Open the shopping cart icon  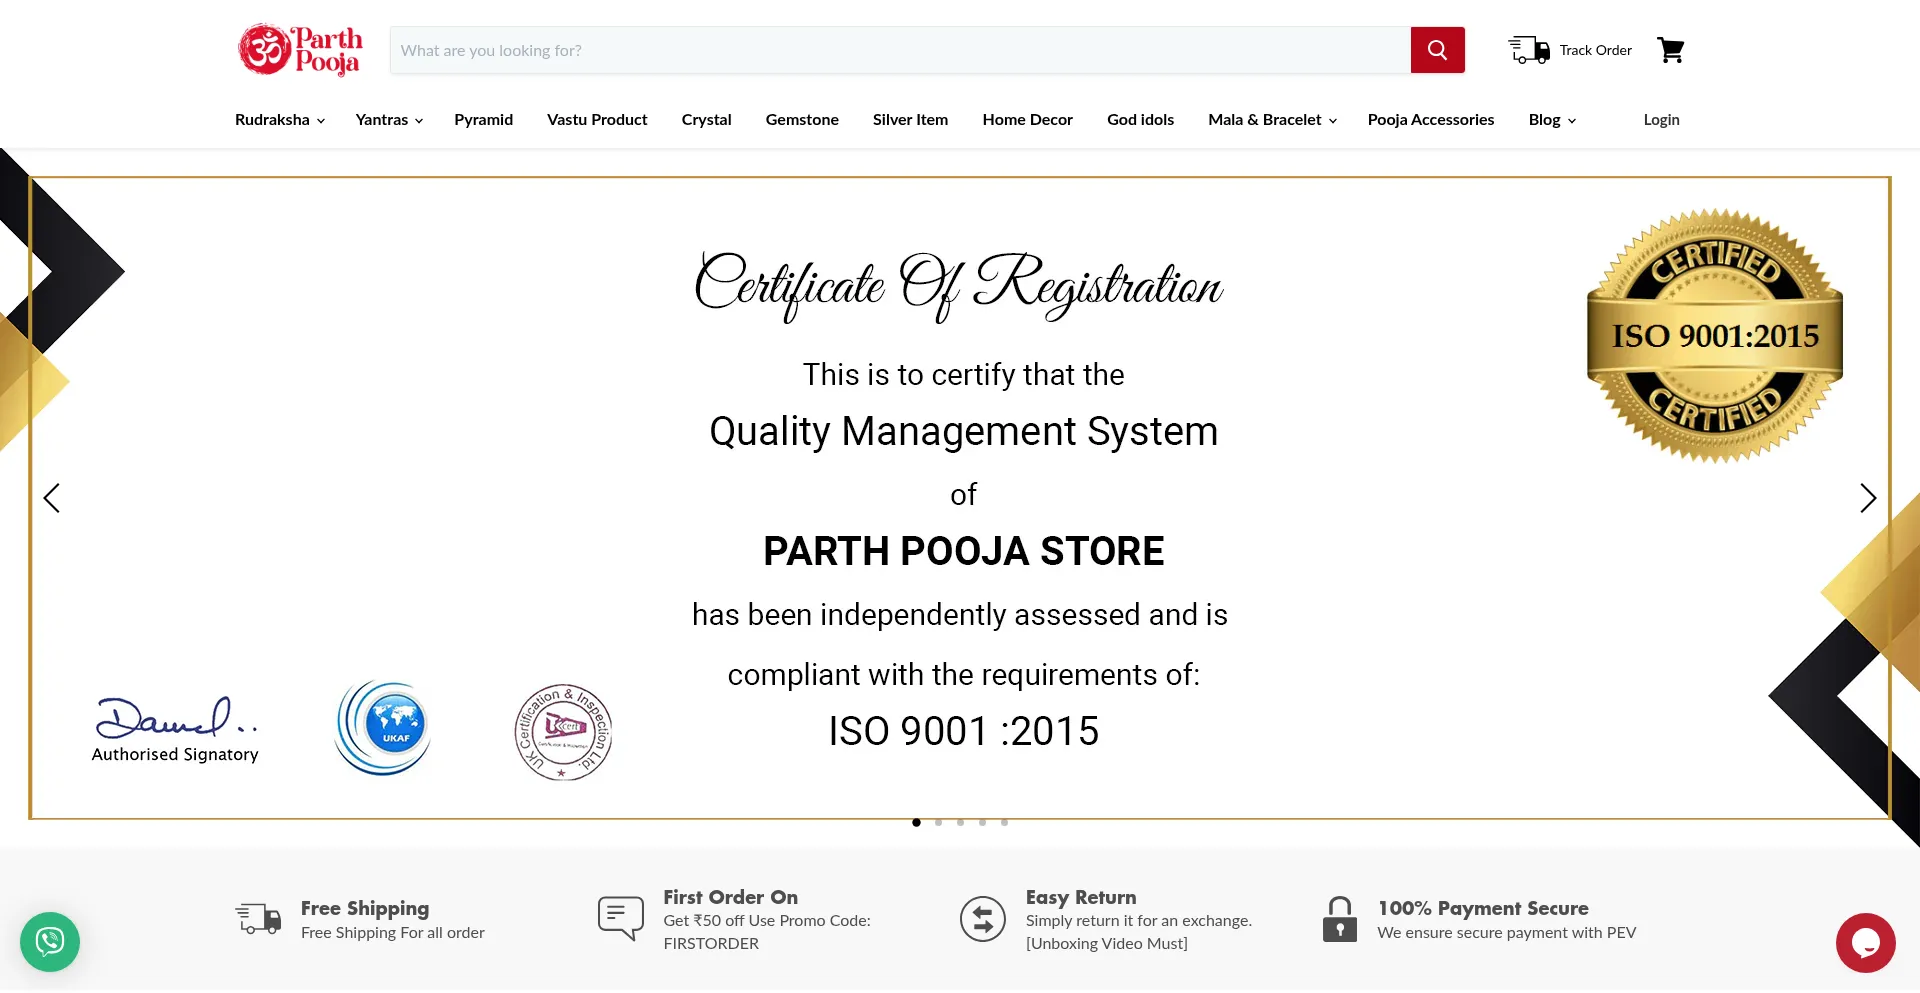(x=1671, y=50)
